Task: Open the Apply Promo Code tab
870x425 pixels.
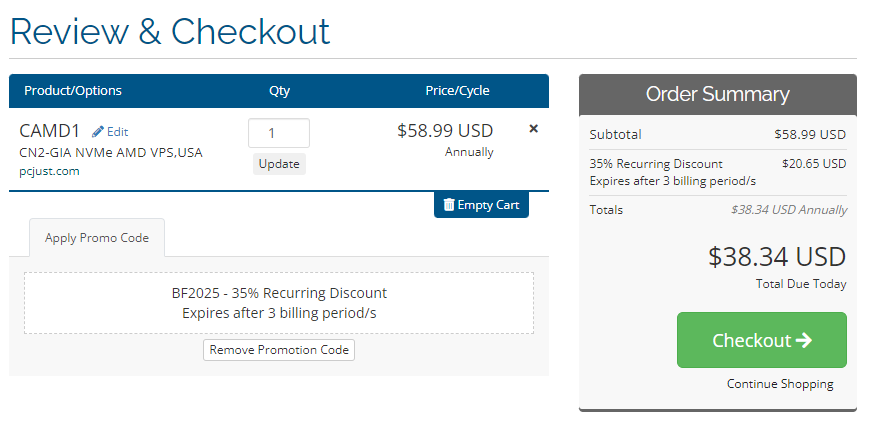Action: click(x=97, y=238)
